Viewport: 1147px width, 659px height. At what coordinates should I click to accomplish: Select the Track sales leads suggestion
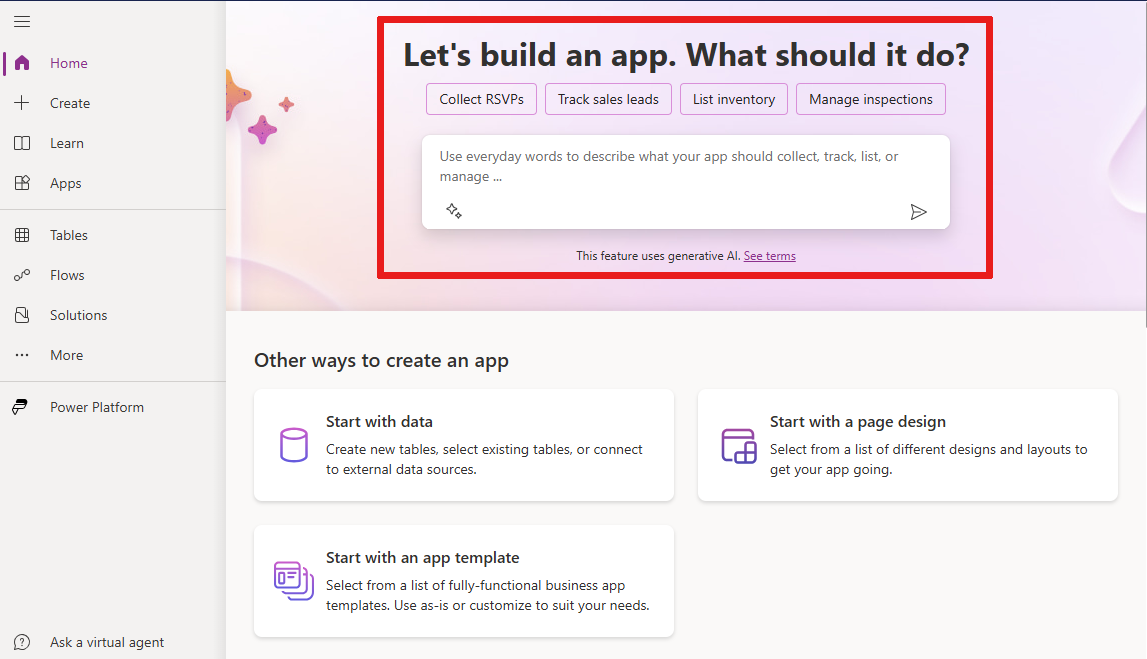(x=608, y=99)
